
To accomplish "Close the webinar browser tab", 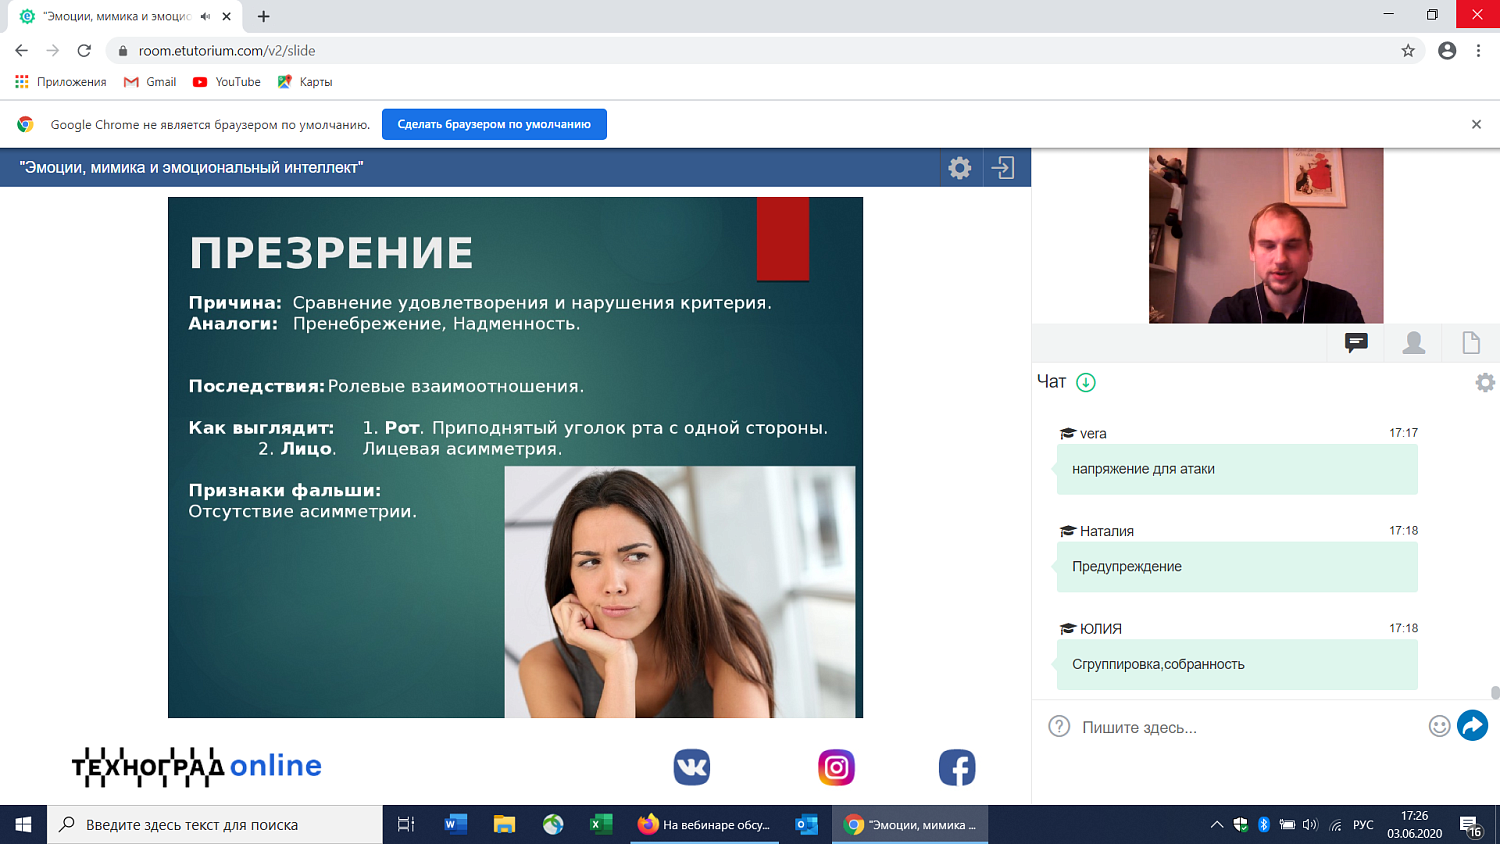I will tap(227, 16).
